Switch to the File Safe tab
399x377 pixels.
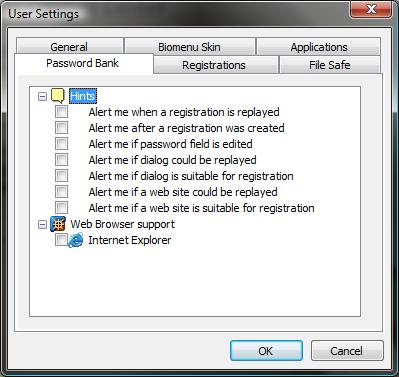coord(330,65)
